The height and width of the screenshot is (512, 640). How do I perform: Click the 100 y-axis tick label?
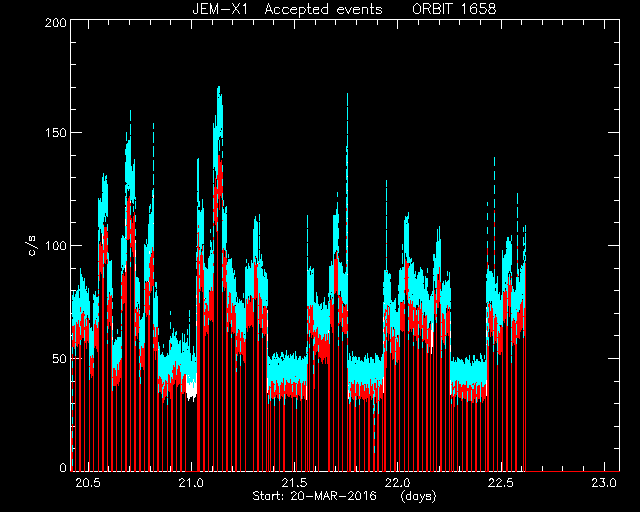[56, 246]
